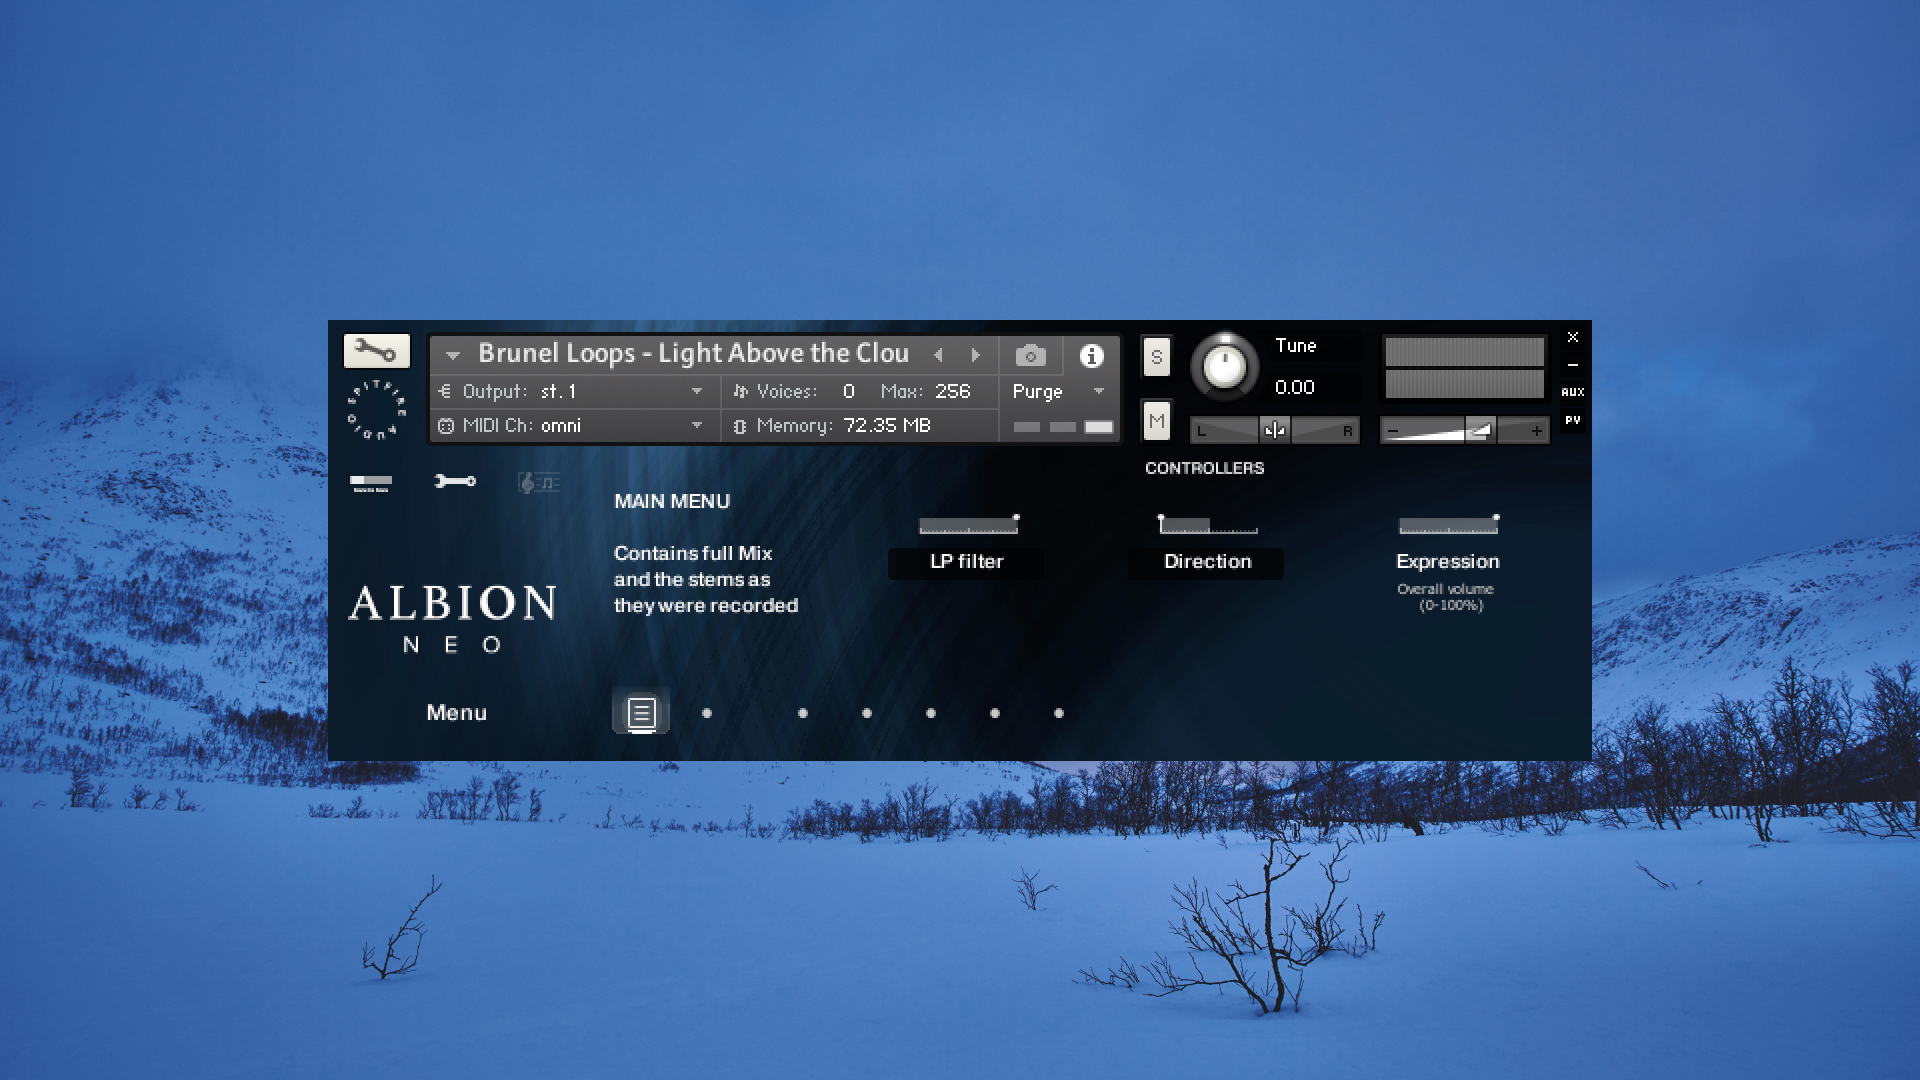The height and width of the screenshot is (1080, 1920).
Task: Click the ALBION NEO logo
Action: pyautogui.click(x=452, y=619)
